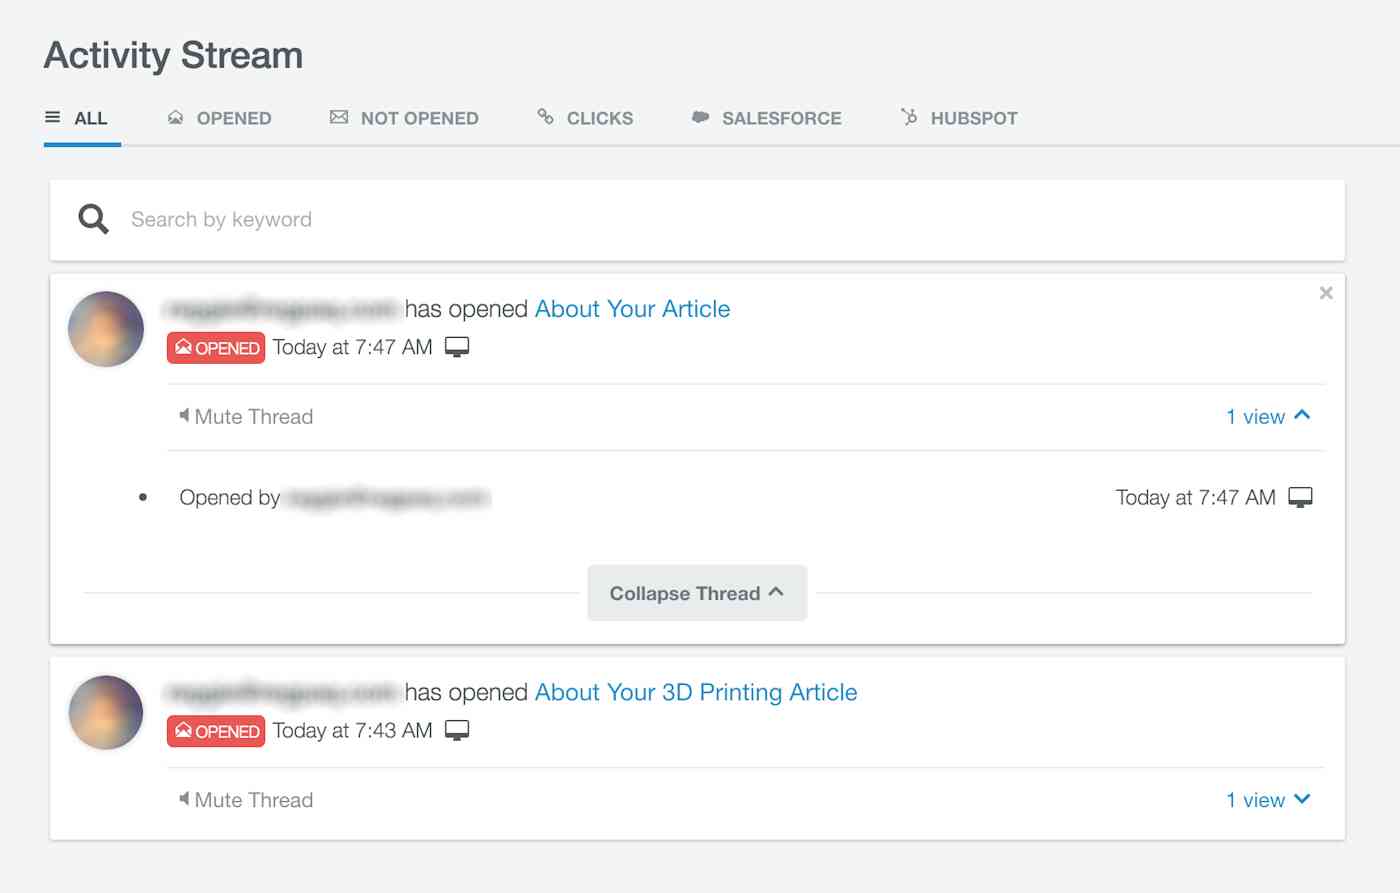The height and width of the screenshot is (893, 1400).
Task: Click blurred email after Opened by
Action: [x=387, y=498]
